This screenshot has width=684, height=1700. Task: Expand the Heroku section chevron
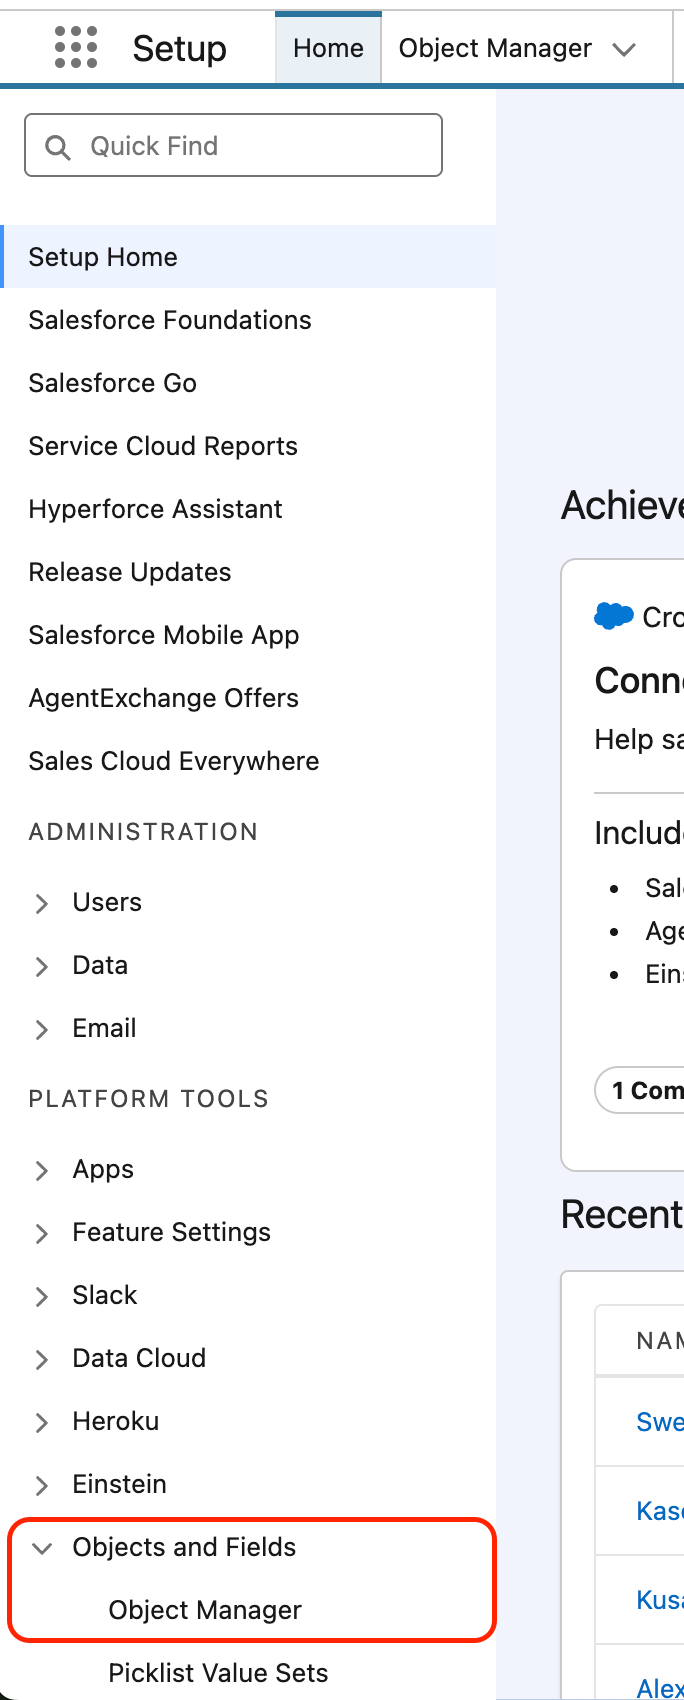click(x=42, y=1423)
